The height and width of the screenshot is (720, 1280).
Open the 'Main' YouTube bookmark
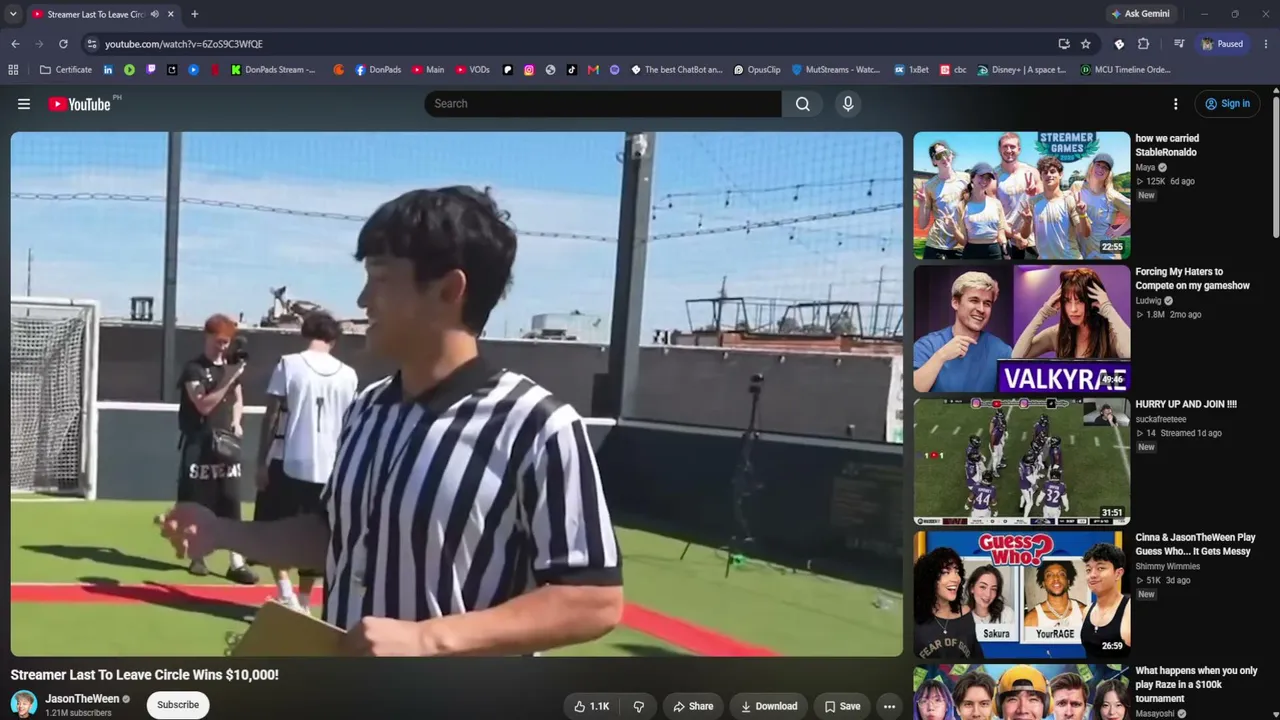click(427, 70)
